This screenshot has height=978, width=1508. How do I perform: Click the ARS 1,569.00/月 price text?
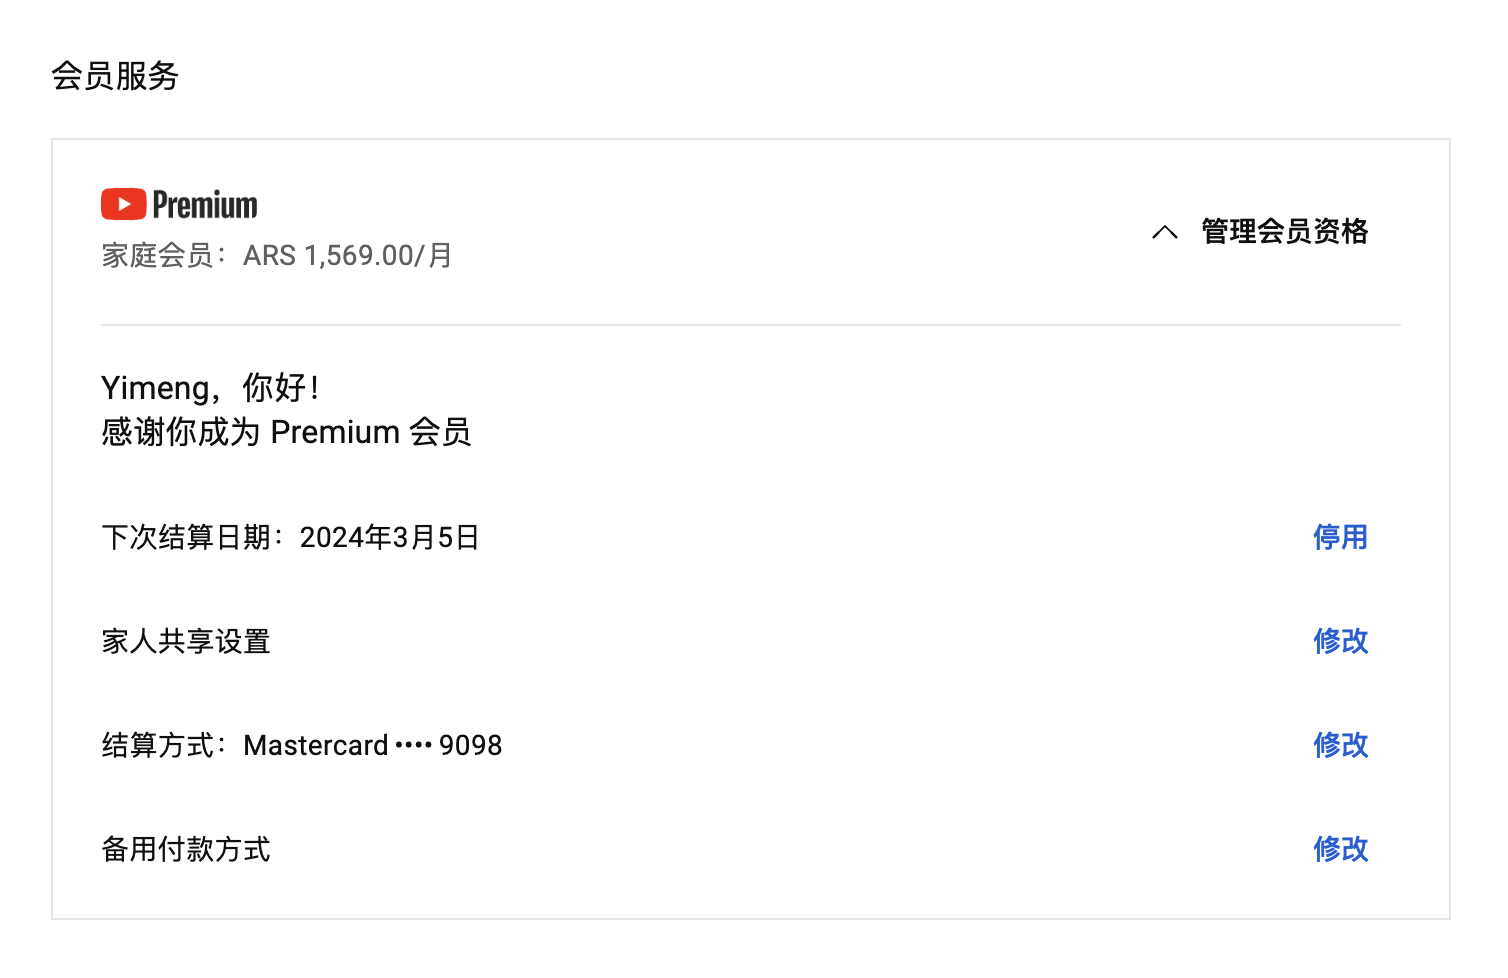347,256
